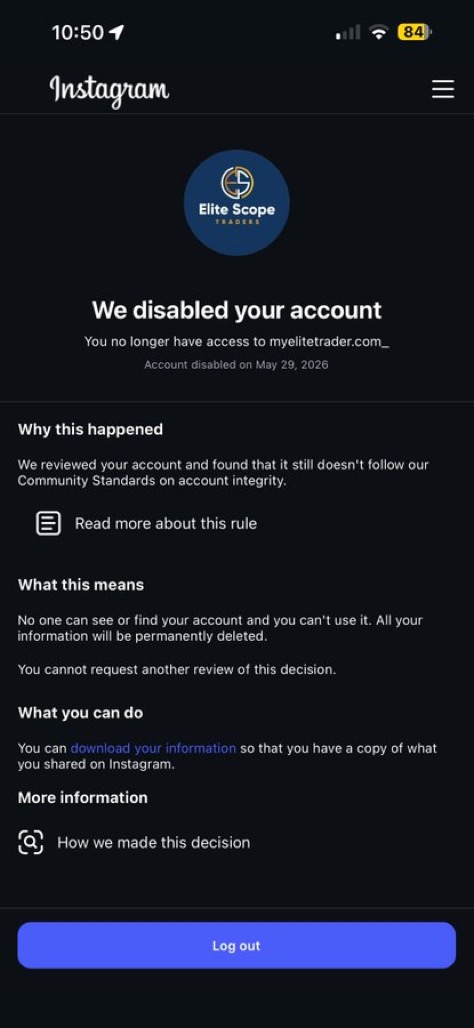The image size is (474, 1028).
Task: Click the Log out button
Action: 237,945
